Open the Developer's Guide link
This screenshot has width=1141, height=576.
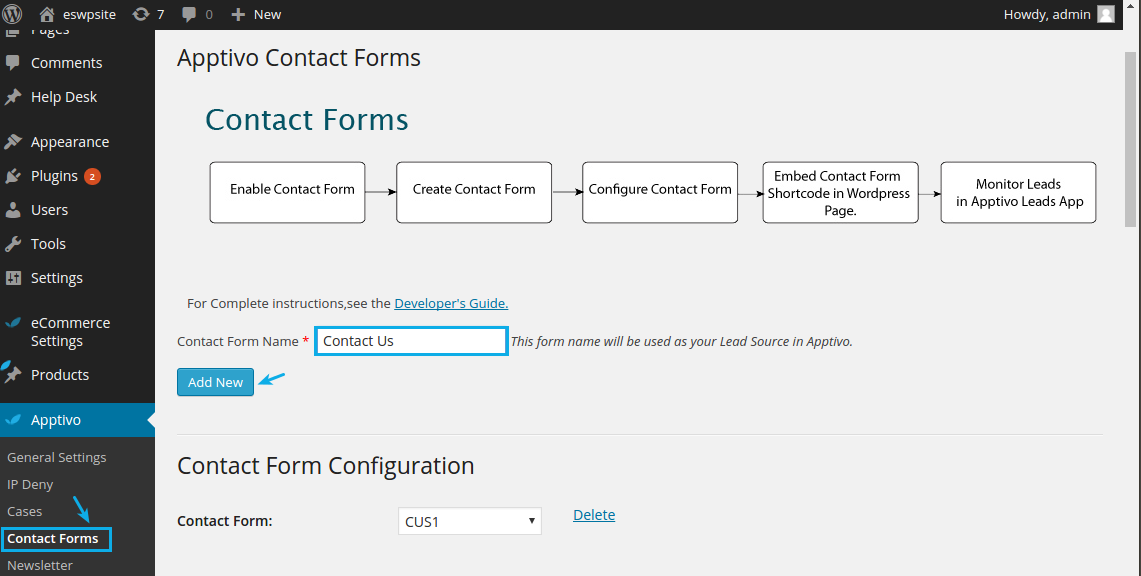451,303
